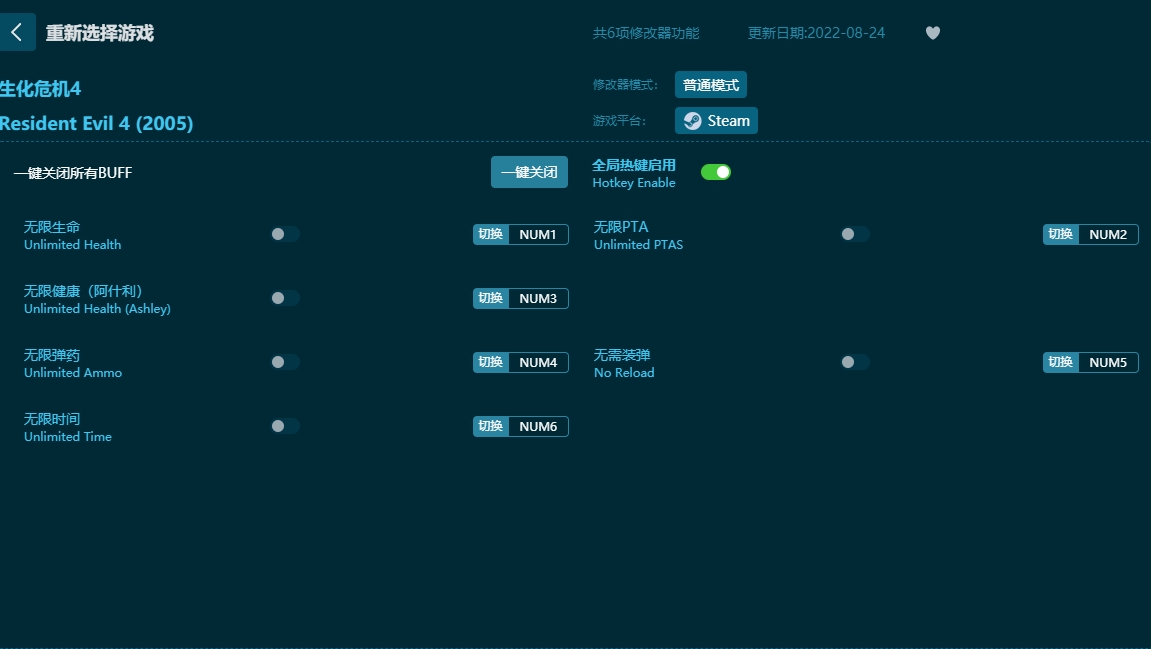Click the NUM4 hotkey switch button
1151x649 pixels.
click(x=520, y=362)
